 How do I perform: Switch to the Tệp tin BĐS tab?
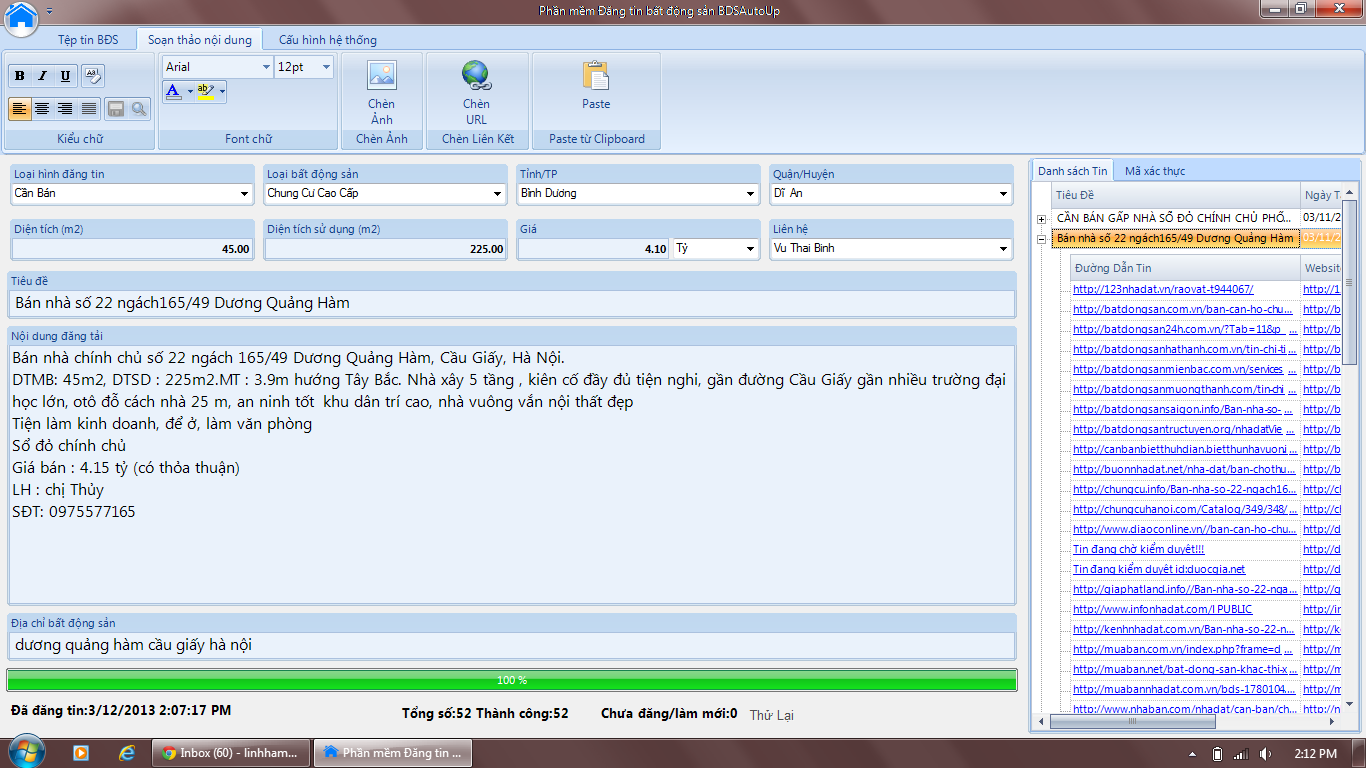coord(87,40)
